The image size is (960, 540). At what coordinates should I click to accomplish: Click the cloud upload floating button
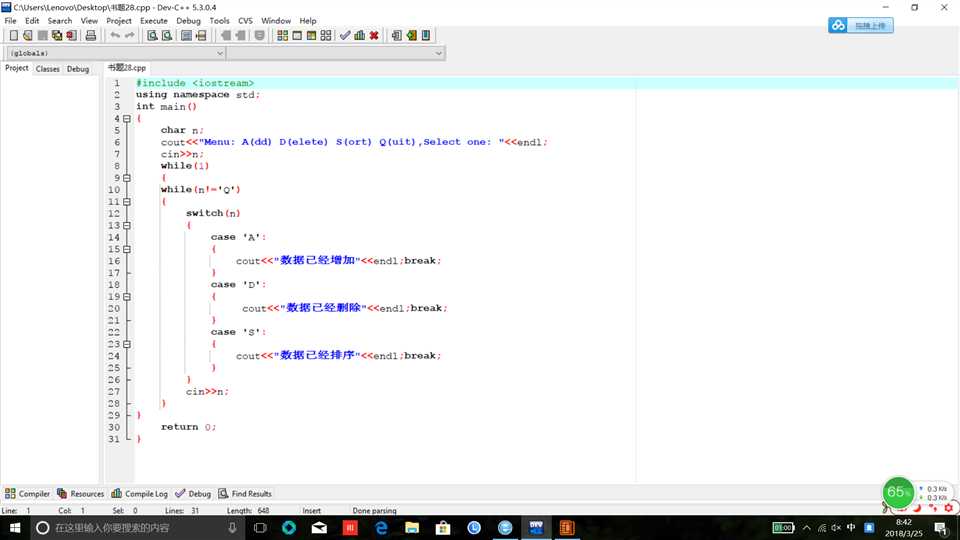(861, 25)
